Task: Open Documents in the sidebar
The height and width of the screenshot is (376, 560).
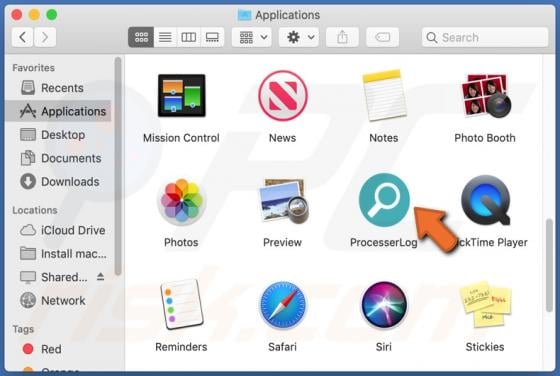Action: (x=58, y=158)
